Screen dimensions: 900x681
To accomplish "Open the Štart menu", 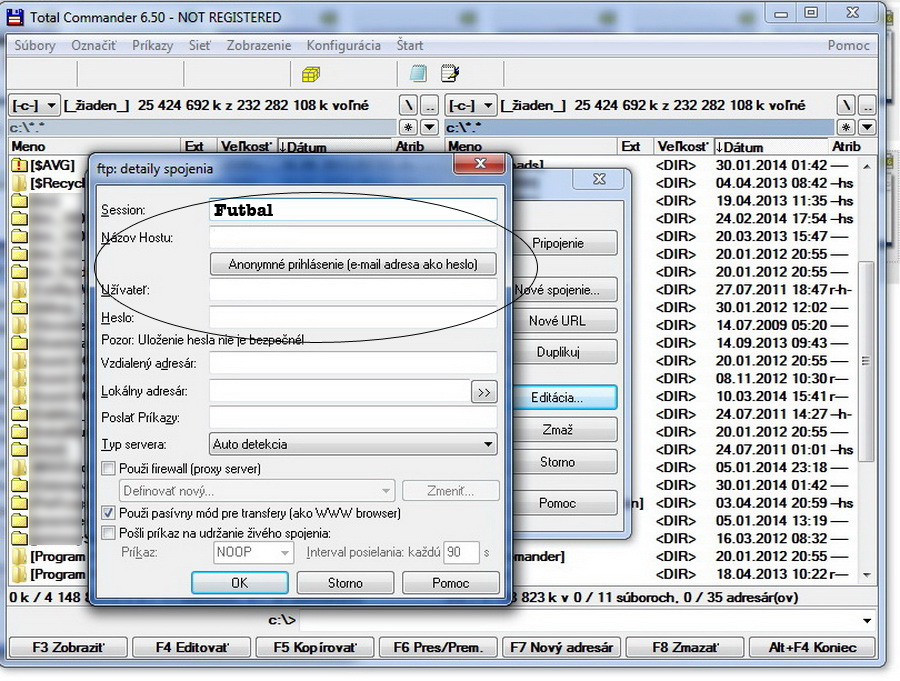I will point(410,45).
